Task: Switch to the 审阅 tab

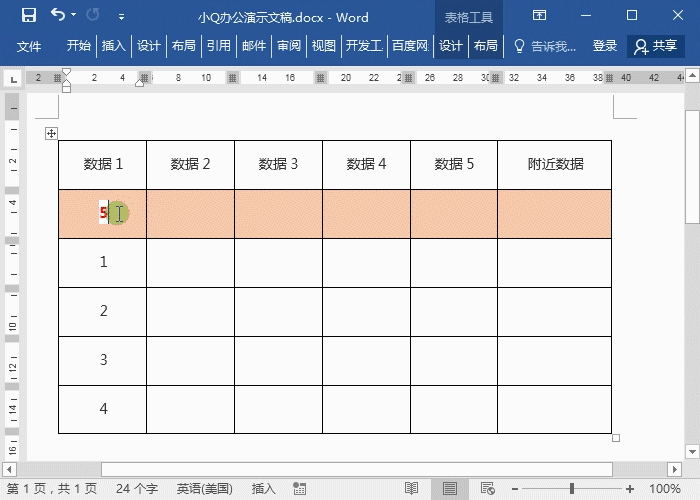Action: click(x=289, y=46)
